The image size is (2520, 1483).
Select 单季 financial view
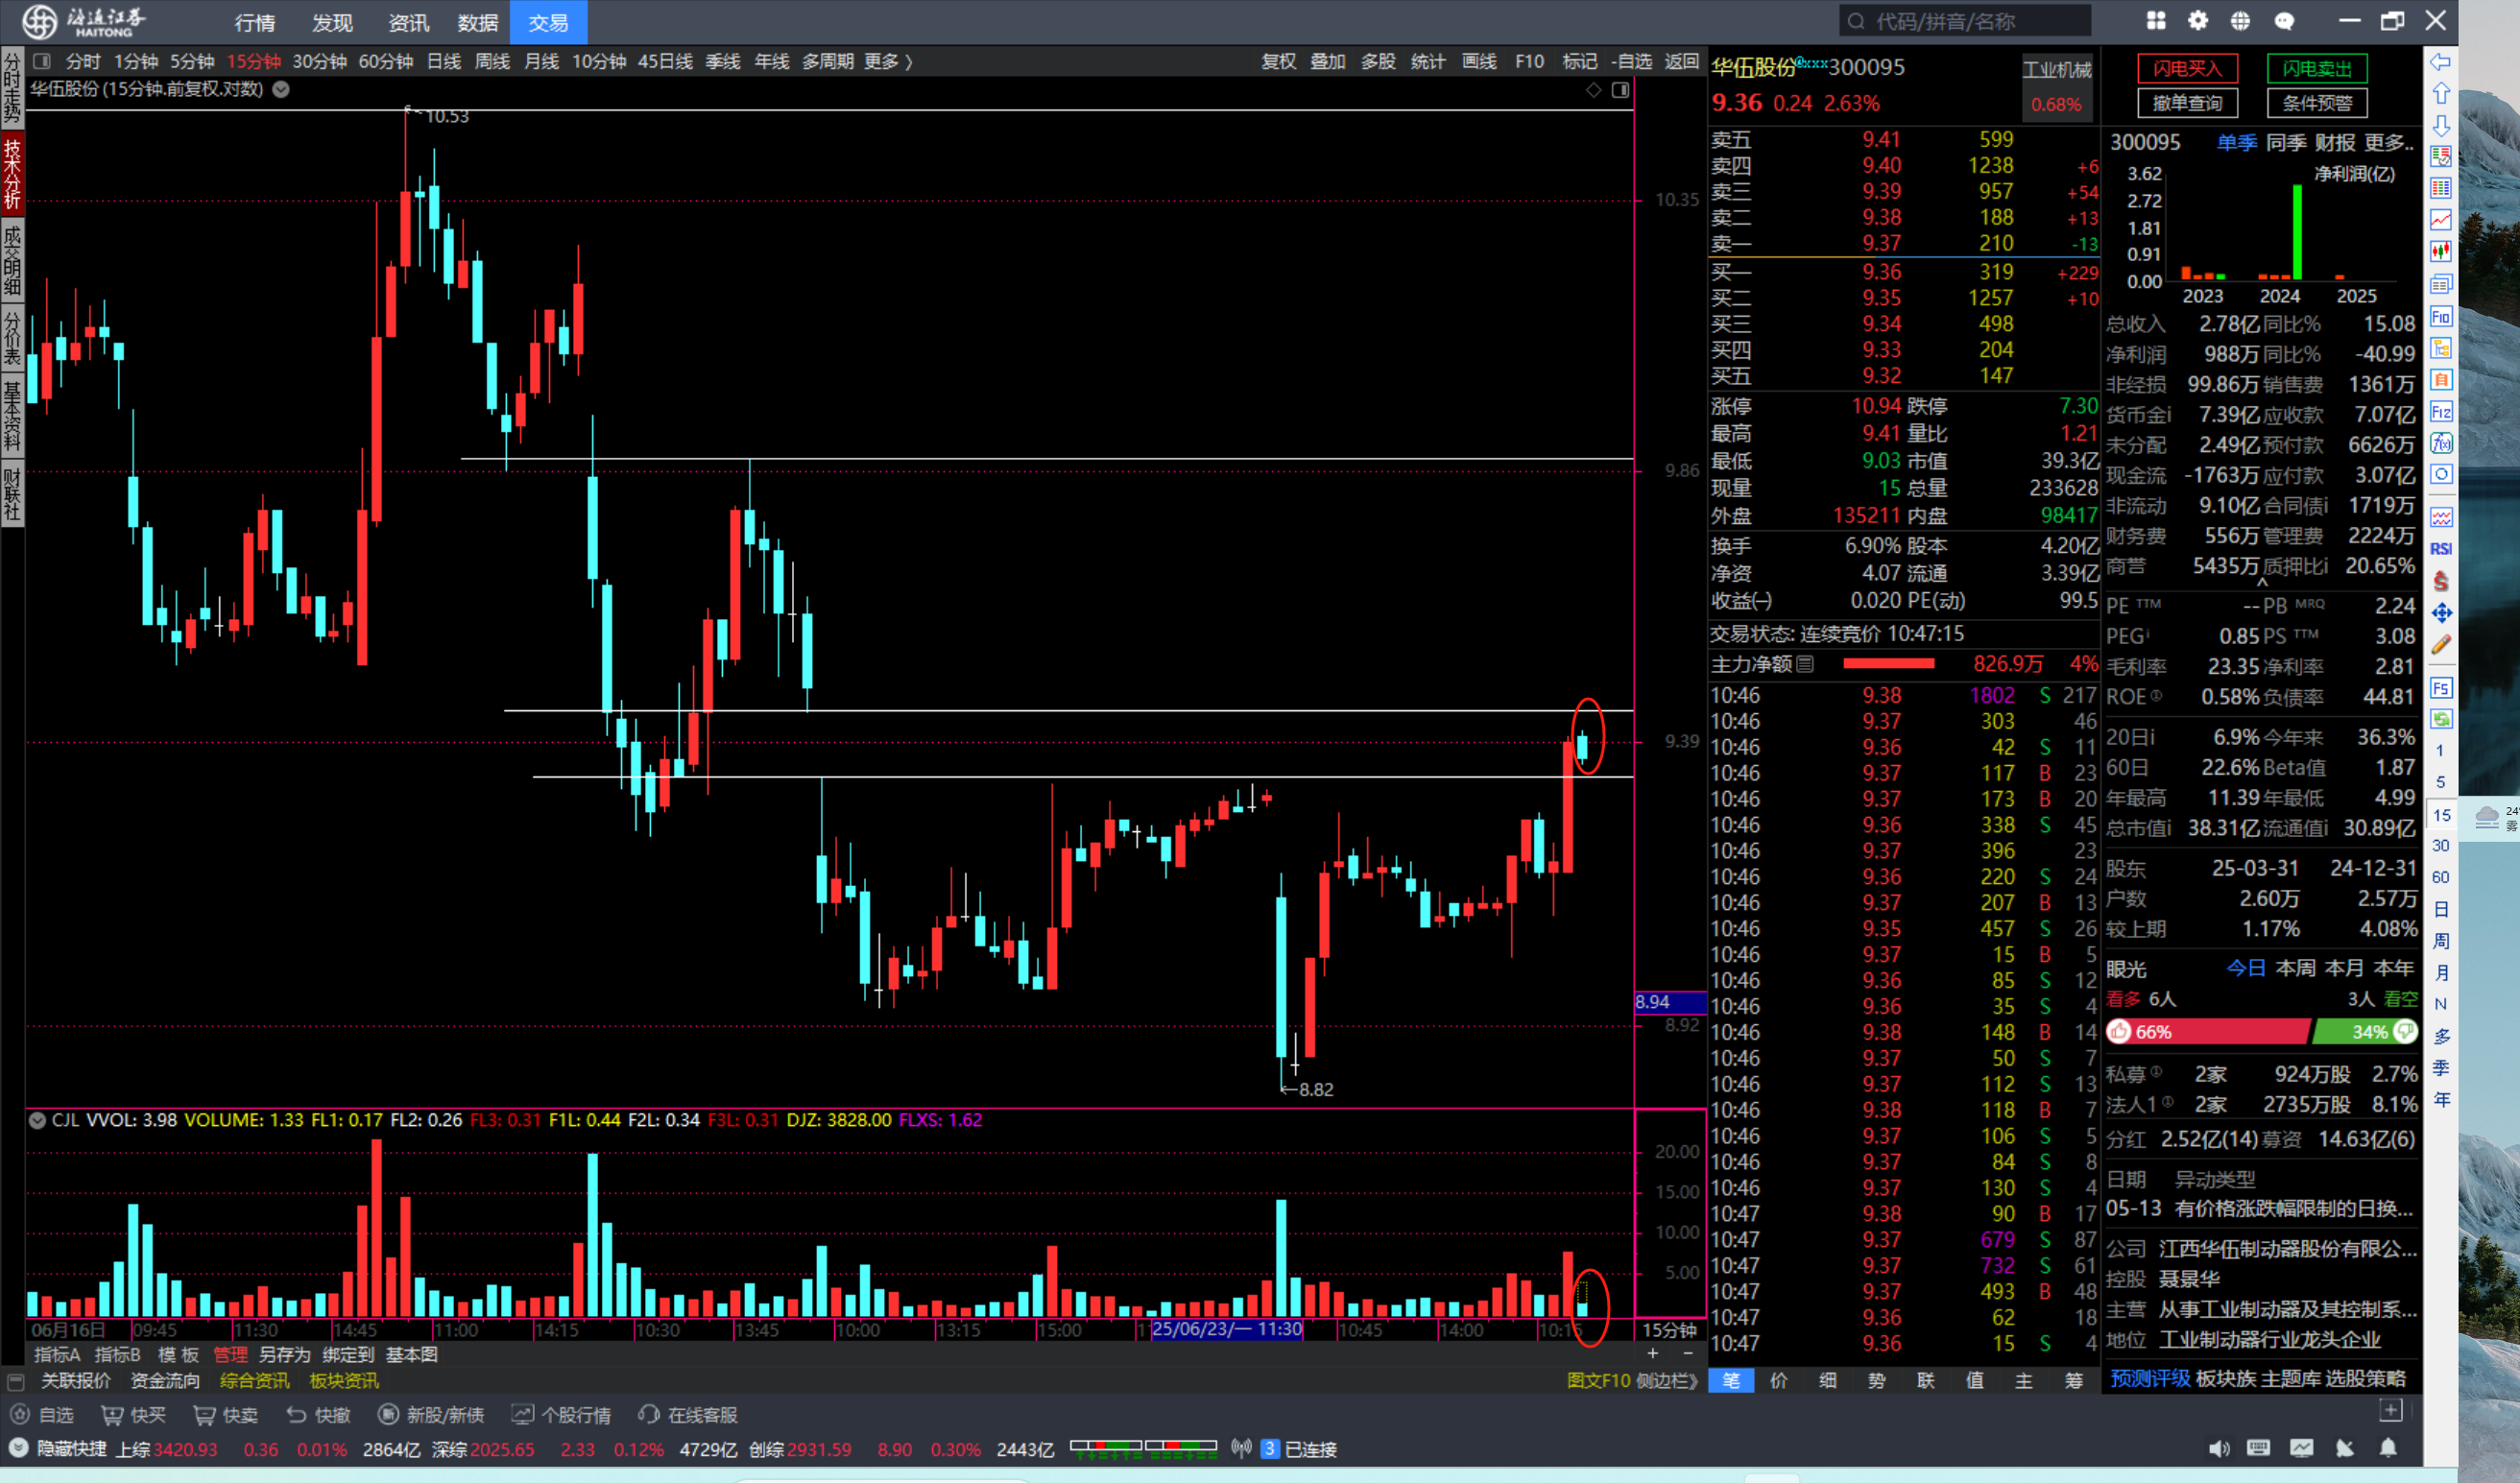[x=2236, y=142]
